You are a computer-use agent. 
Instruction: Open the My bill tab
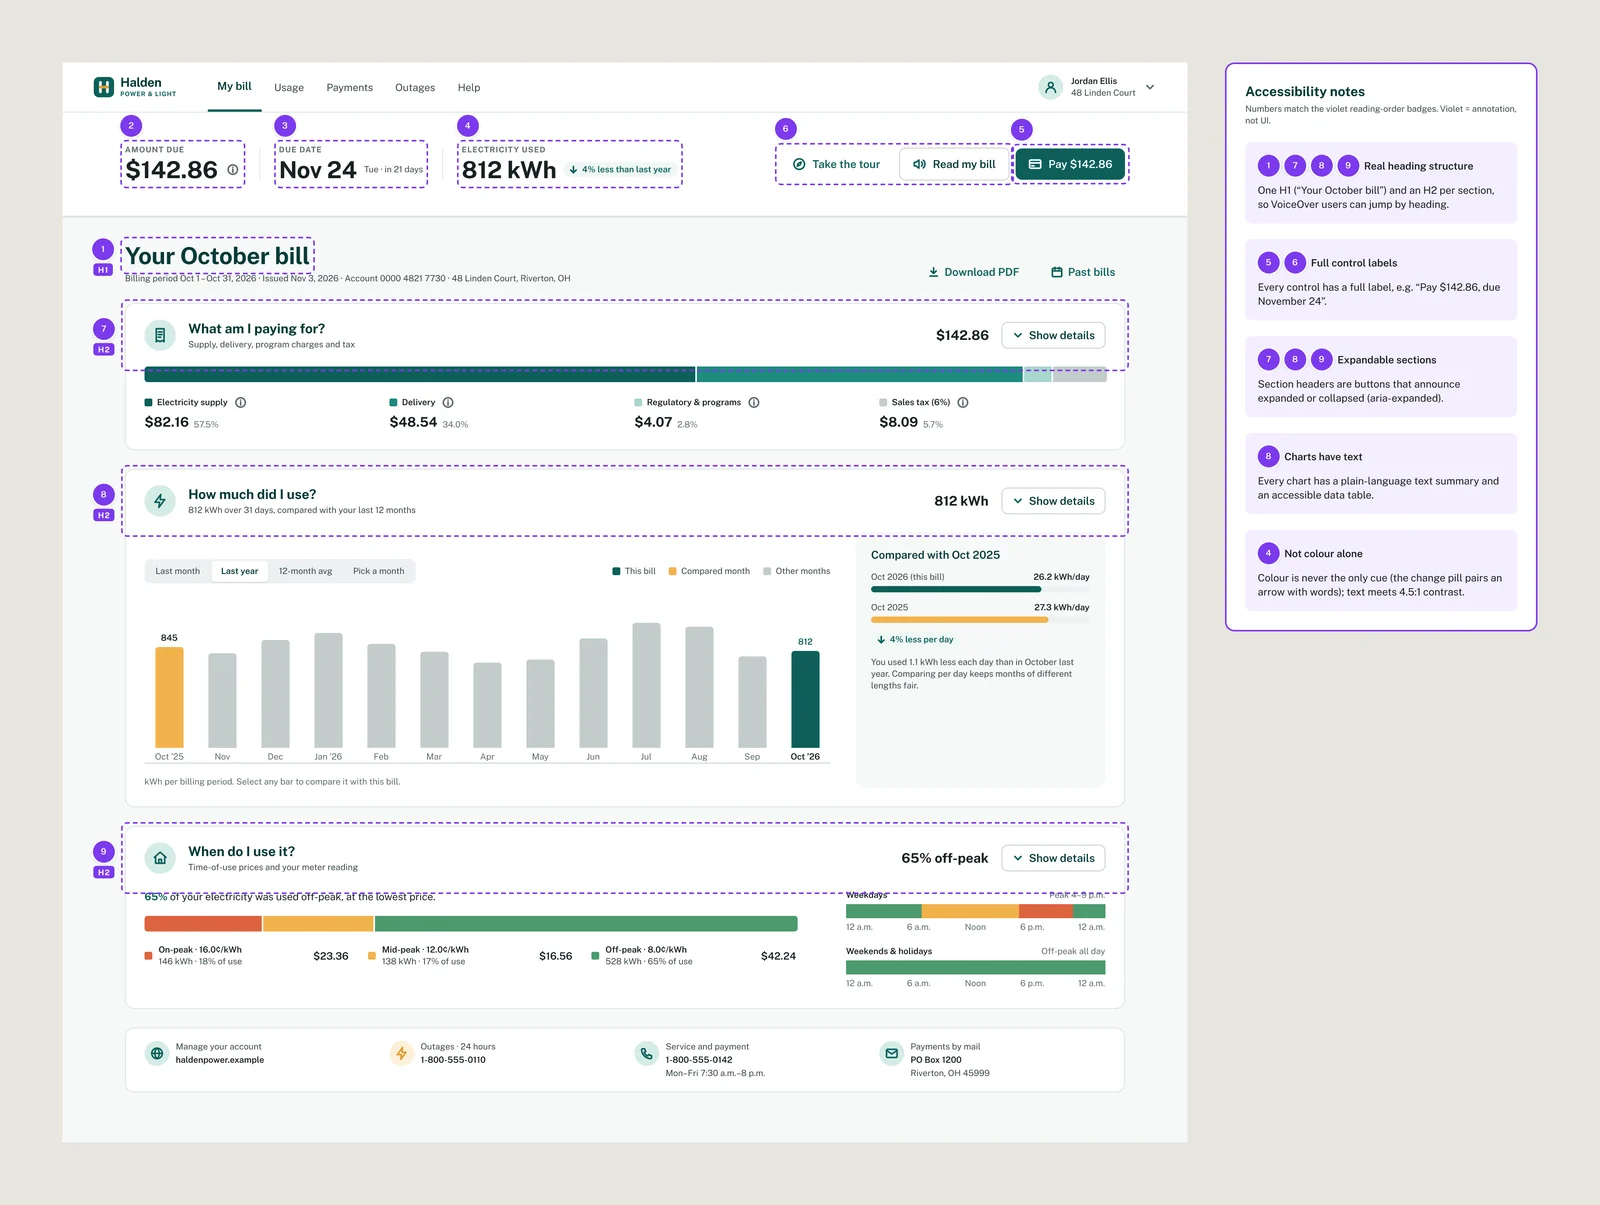234,87
